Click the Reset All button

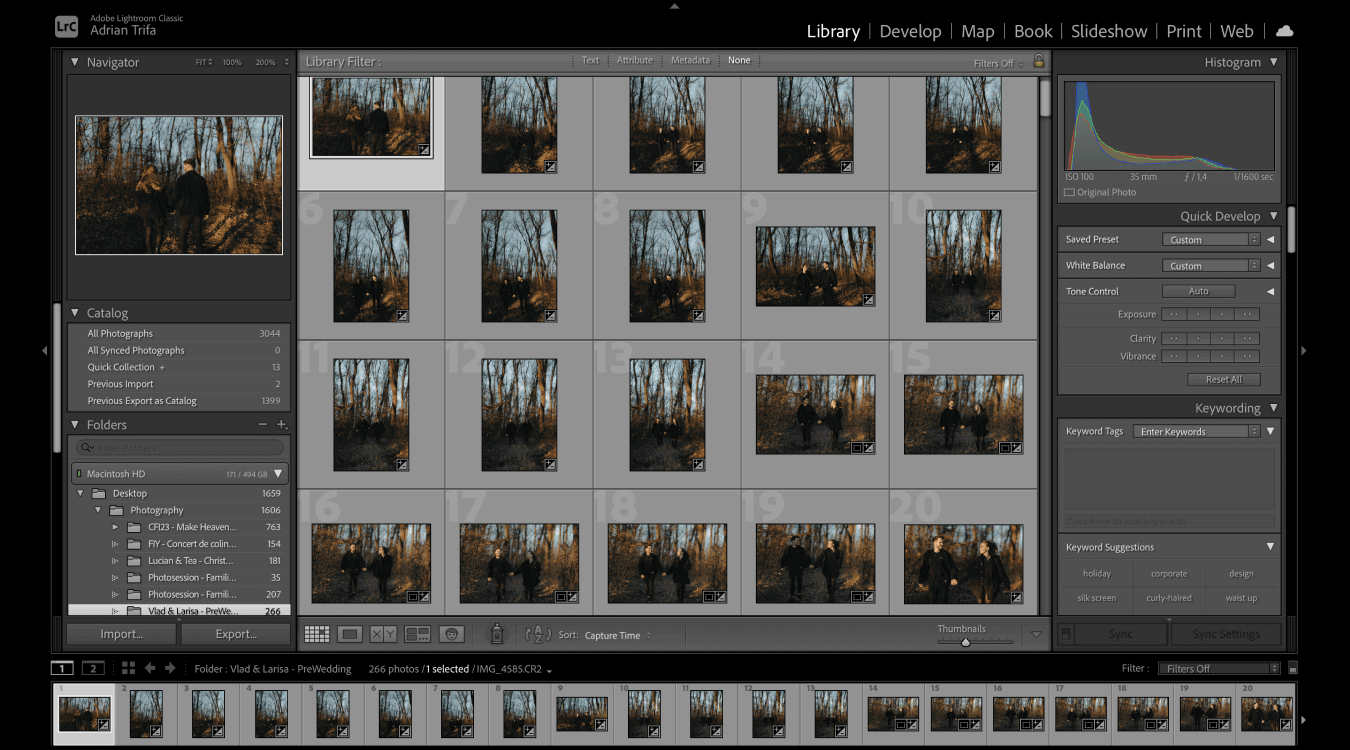point(1223,380)
